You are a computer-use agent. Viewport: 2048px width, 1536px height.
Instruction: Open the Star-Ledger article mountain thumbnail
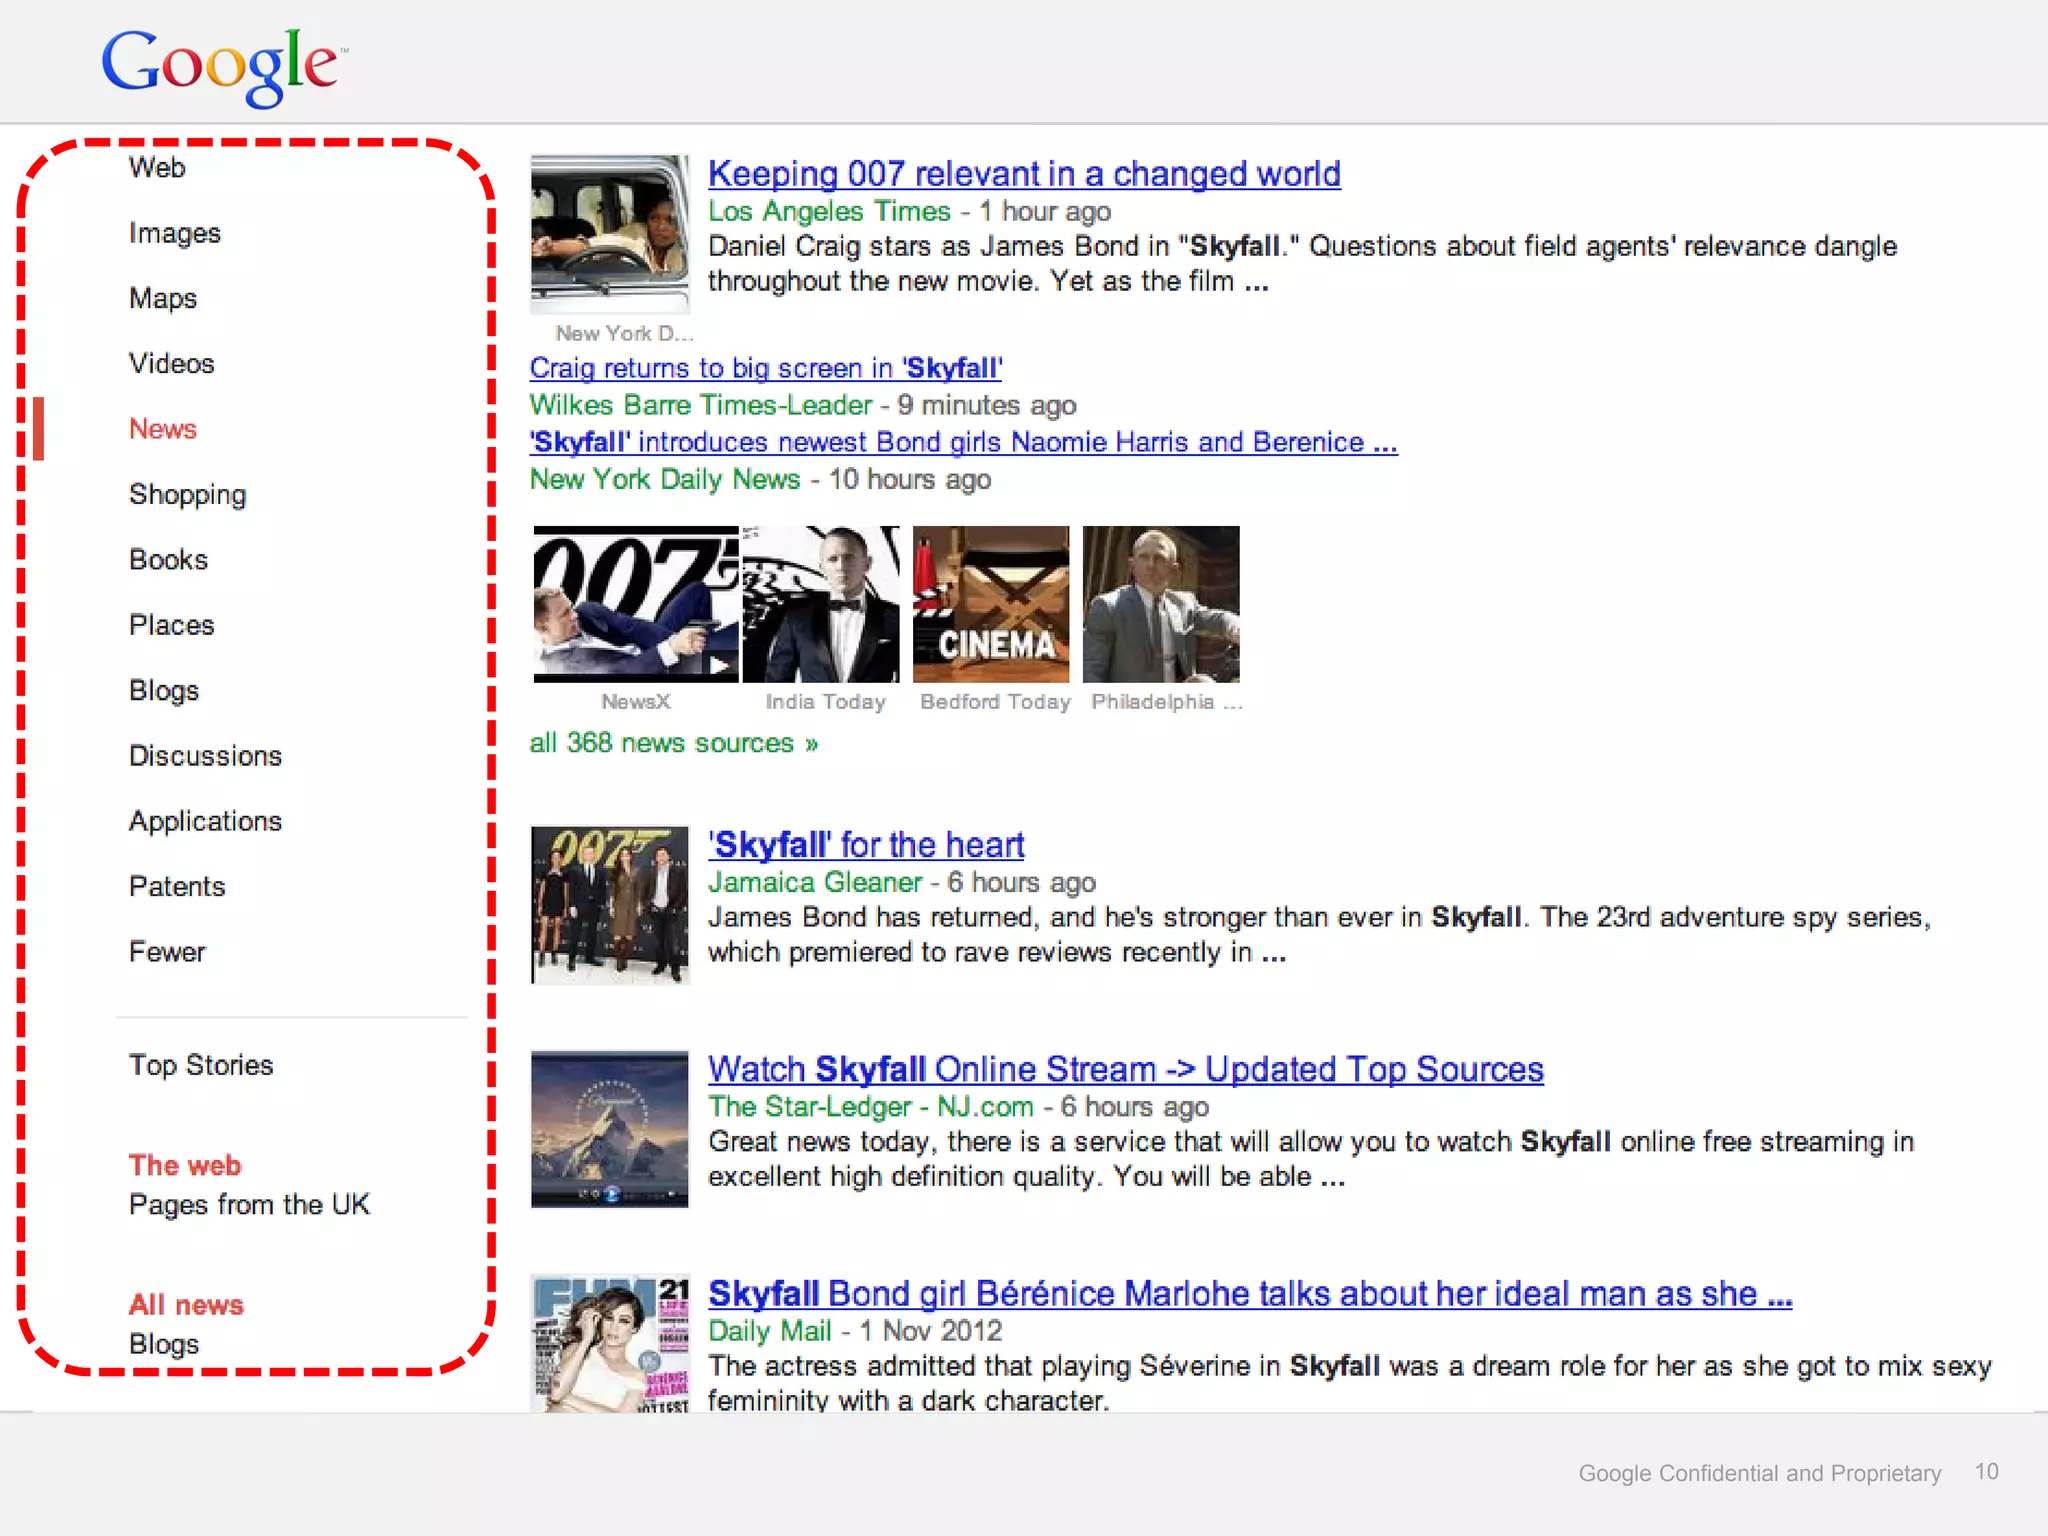click(x=610, y=1129)
